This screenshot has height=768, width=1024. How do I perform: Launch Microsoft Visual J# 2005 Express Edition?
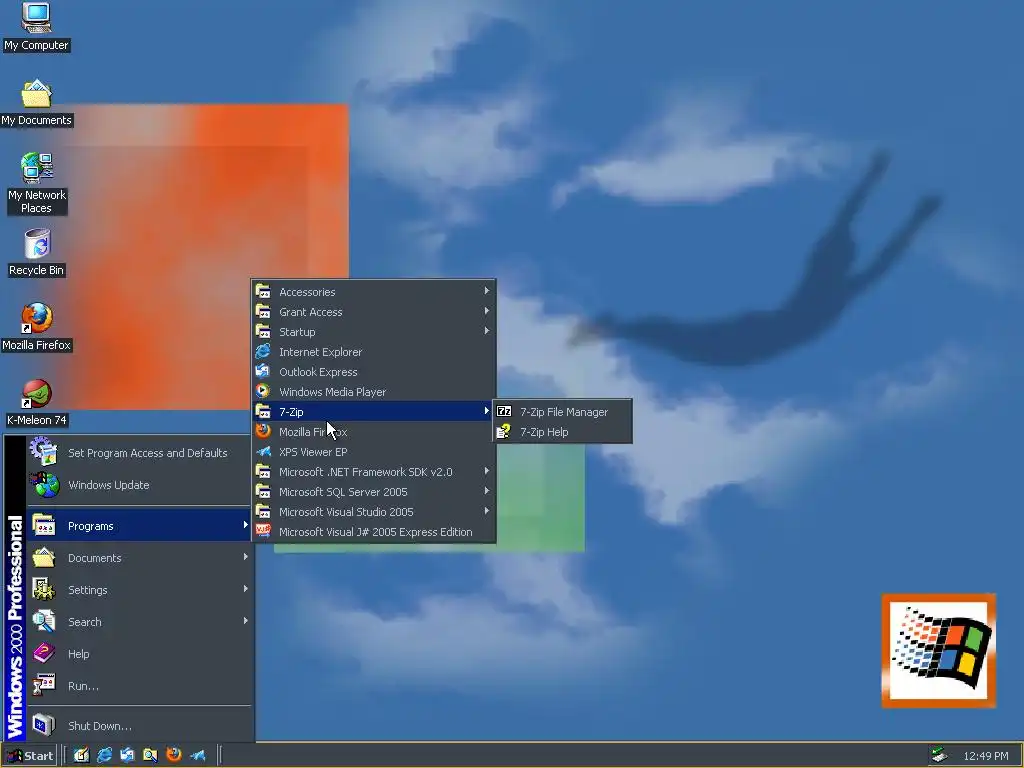[374, 532]
